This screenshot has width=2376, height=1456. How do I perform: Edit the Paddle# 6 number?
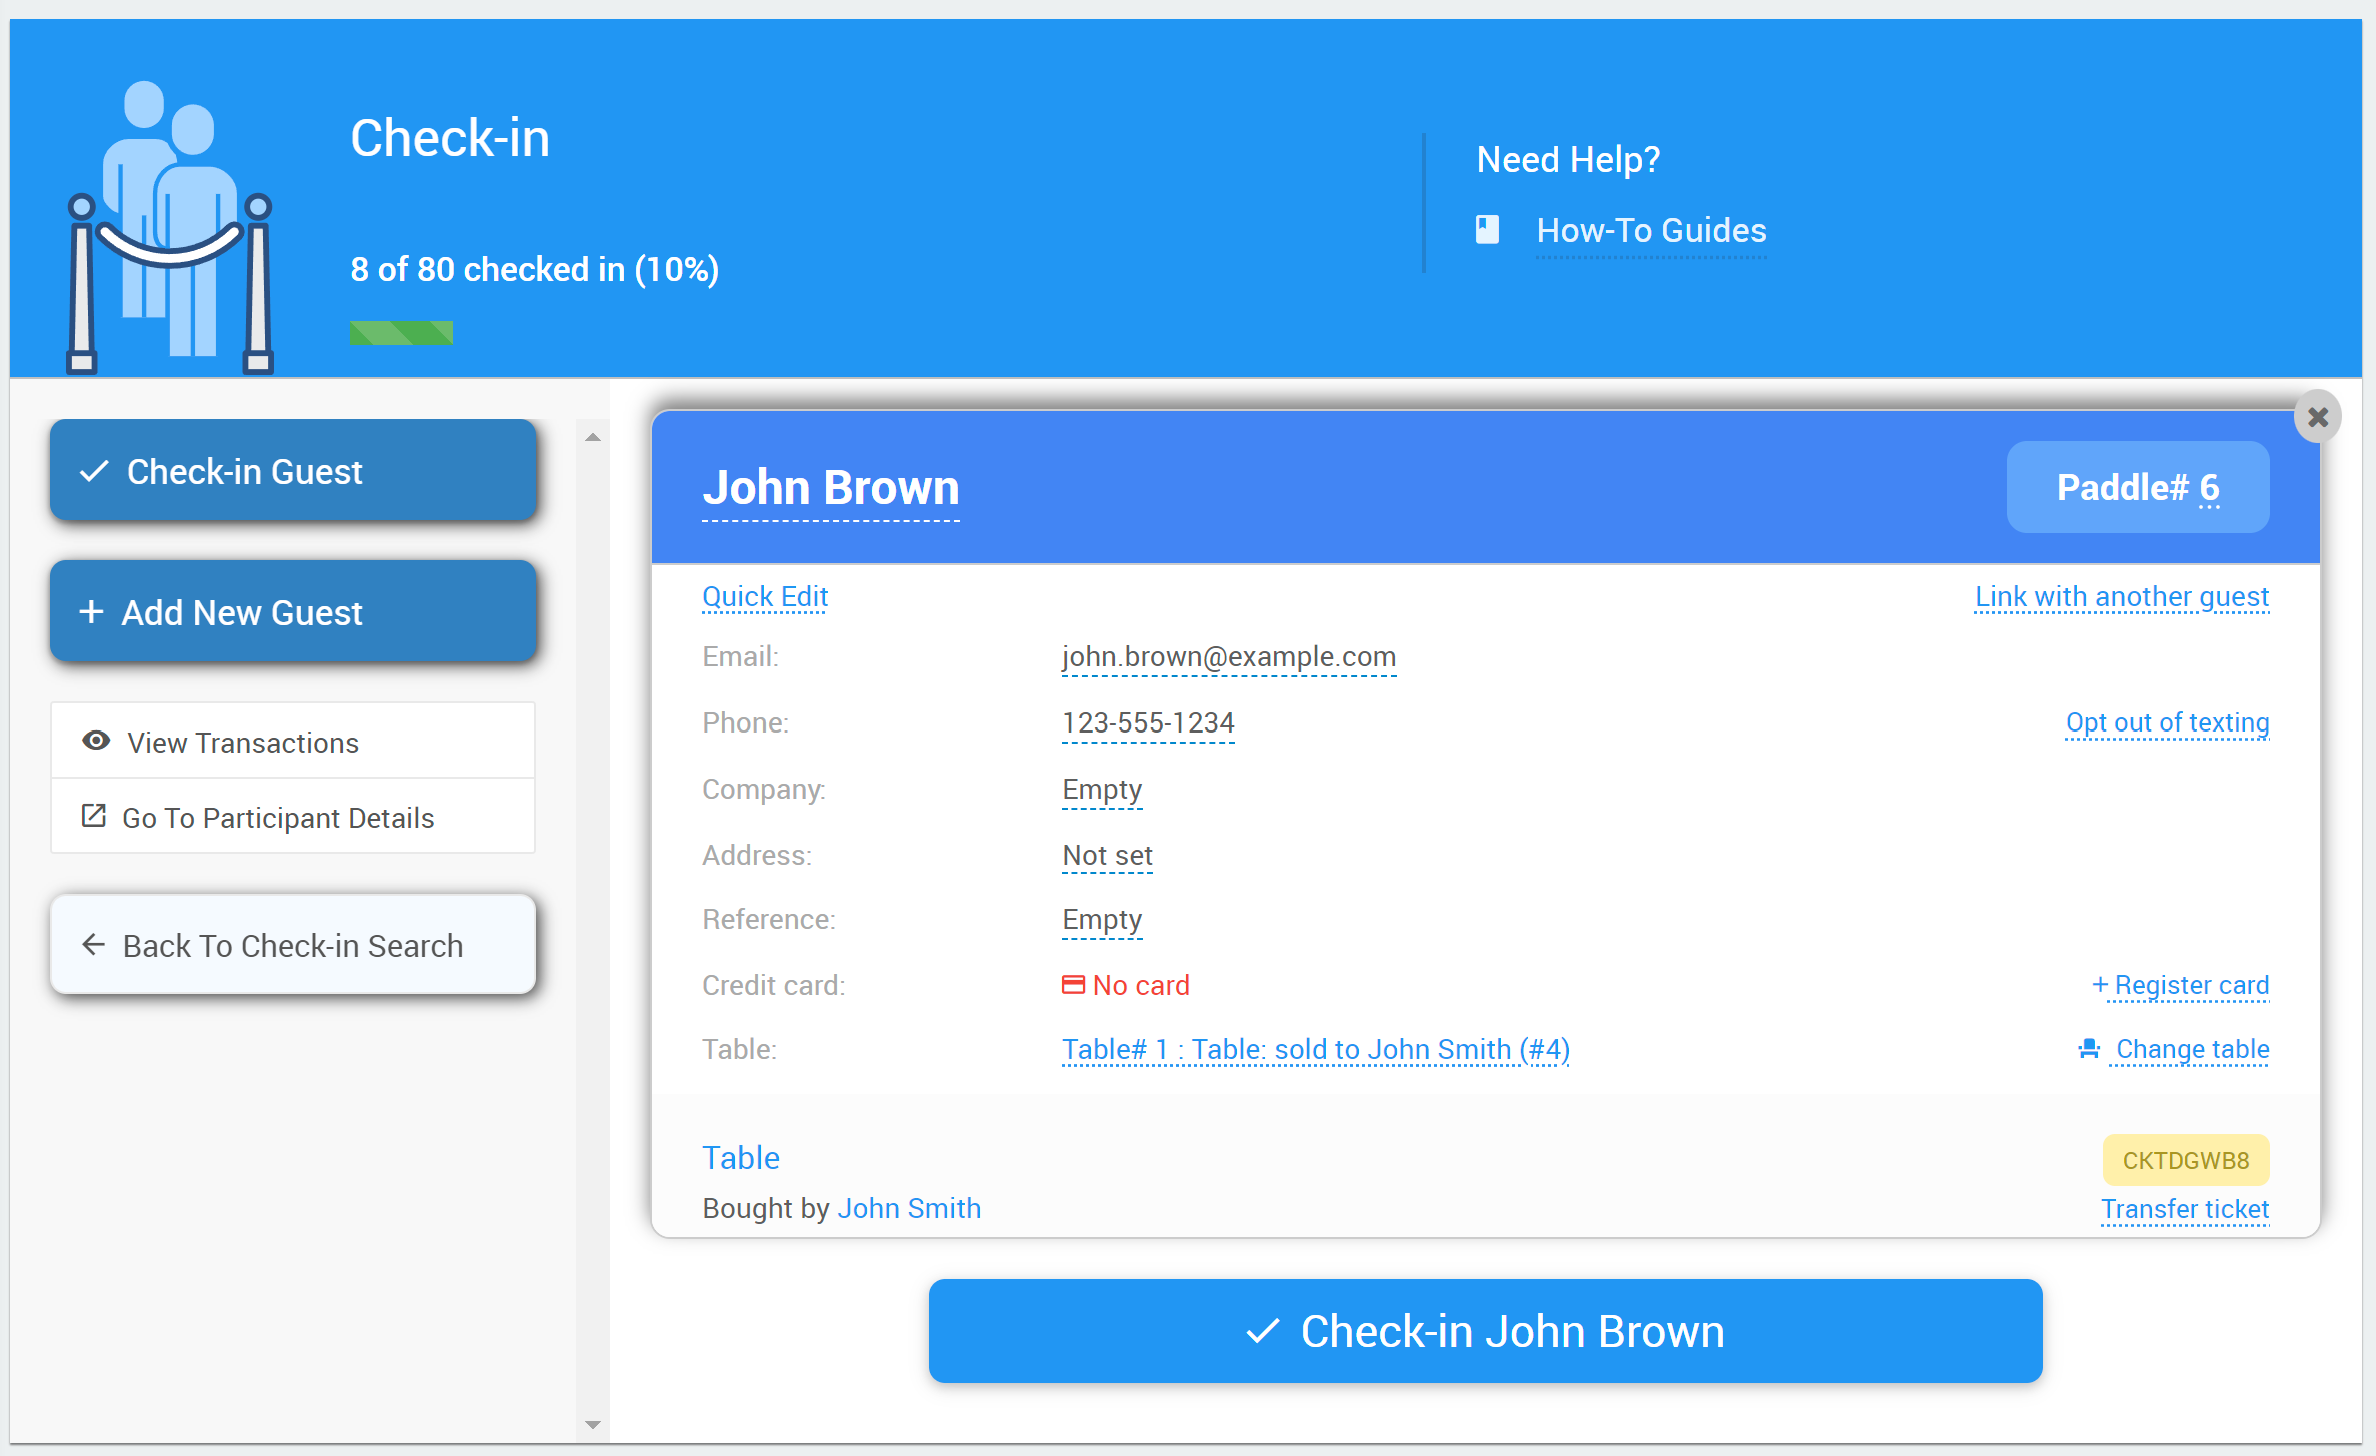(x=2209, y=488)
